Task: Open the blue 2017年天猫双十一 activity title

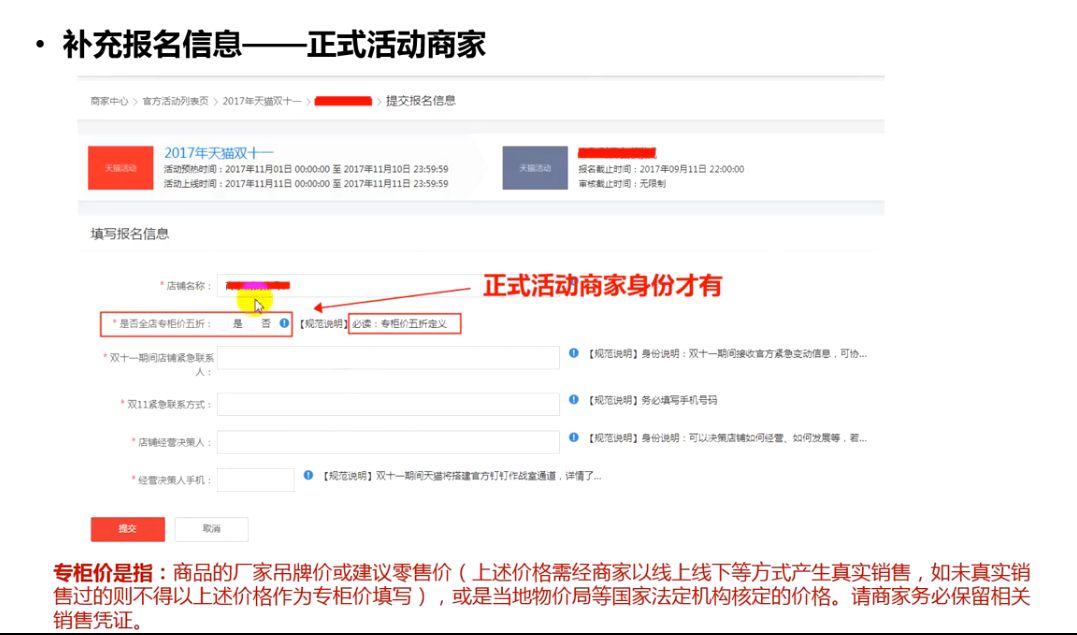Action: tap(218, 153)
